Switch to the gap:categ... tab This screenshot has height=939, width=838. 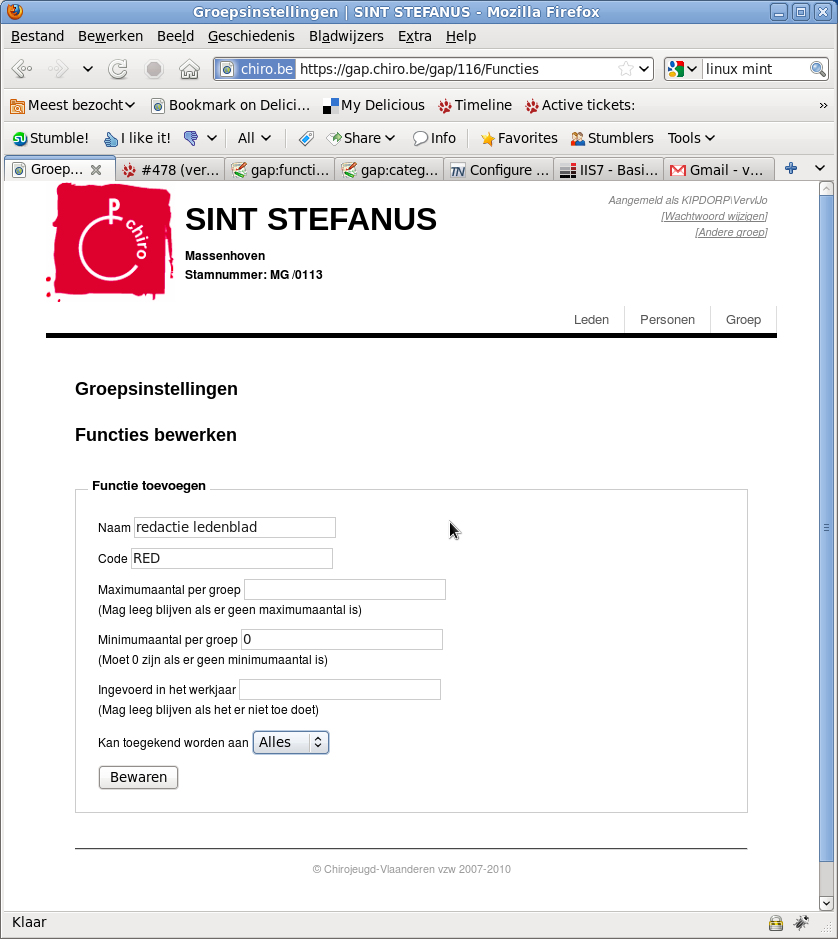tap(389, 170)
